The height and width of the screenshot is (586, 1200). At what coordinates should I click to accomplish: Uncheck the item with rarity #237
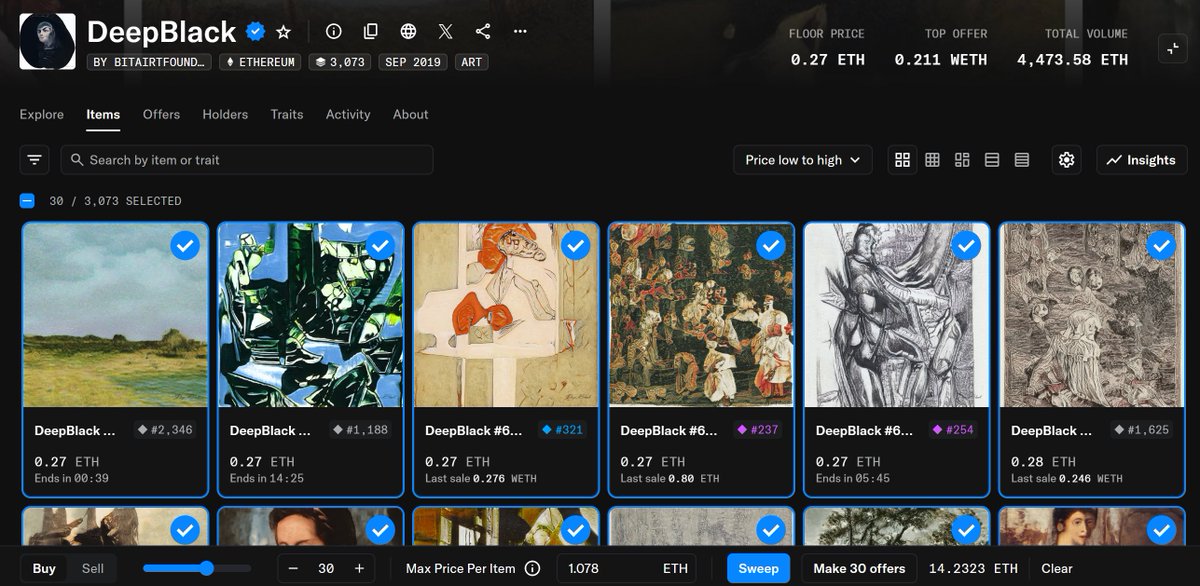tap(771, 245)
